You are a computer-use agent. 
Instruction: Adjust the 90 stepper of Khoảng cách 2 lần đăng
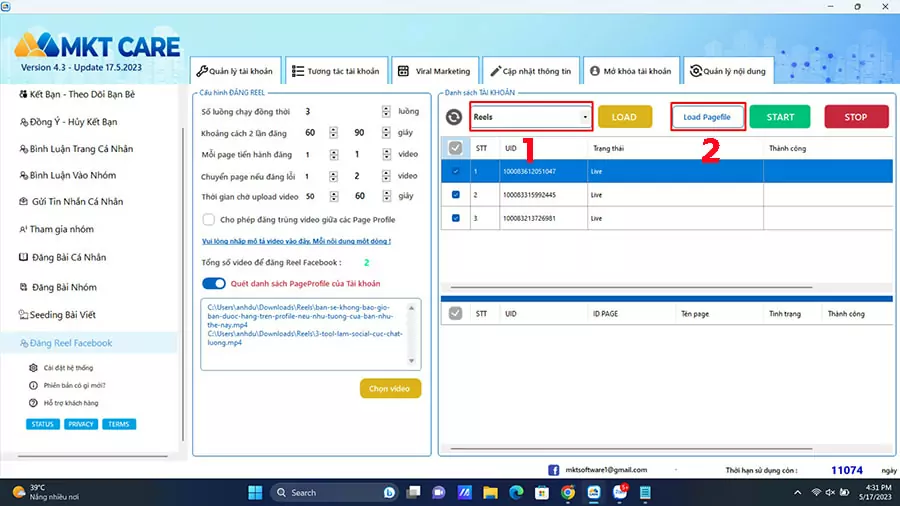click(x=386, y=133)
